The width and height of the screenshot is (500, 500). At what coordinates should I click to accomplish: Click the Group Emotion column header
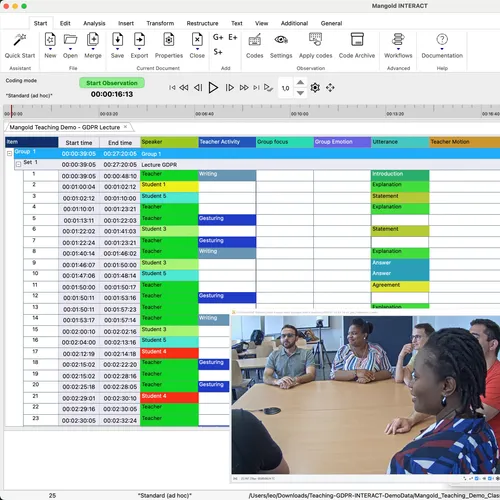pyautogui.click(x=342, y=142)
